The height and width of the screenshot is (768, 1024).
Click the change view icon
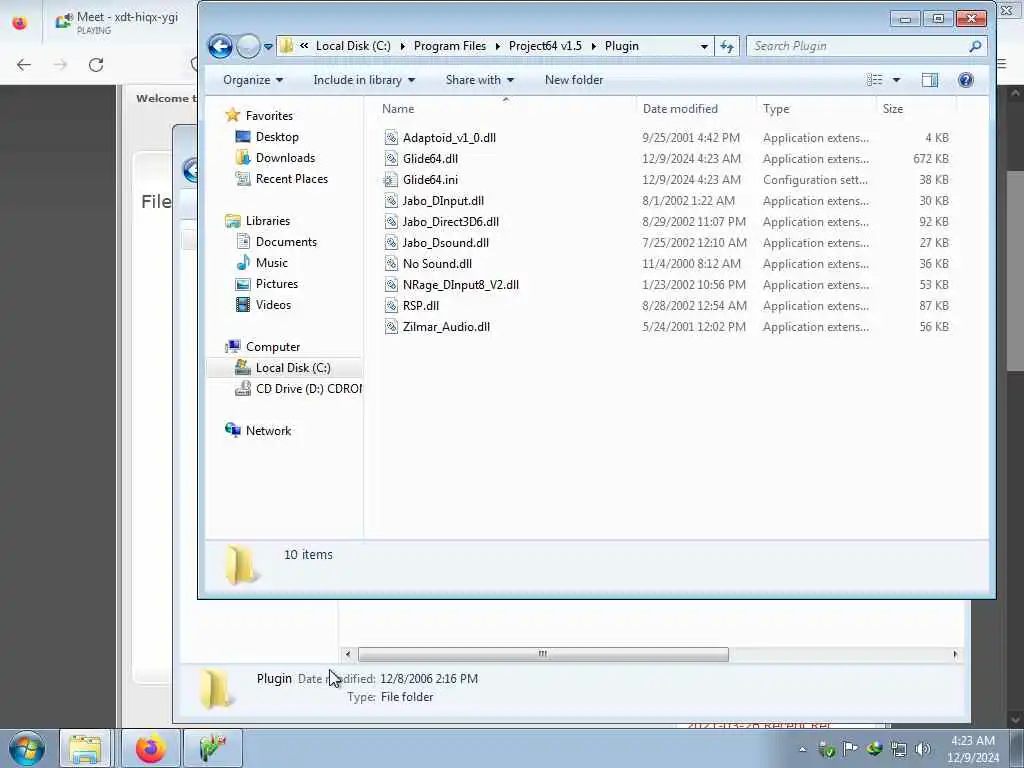(874, 80)
